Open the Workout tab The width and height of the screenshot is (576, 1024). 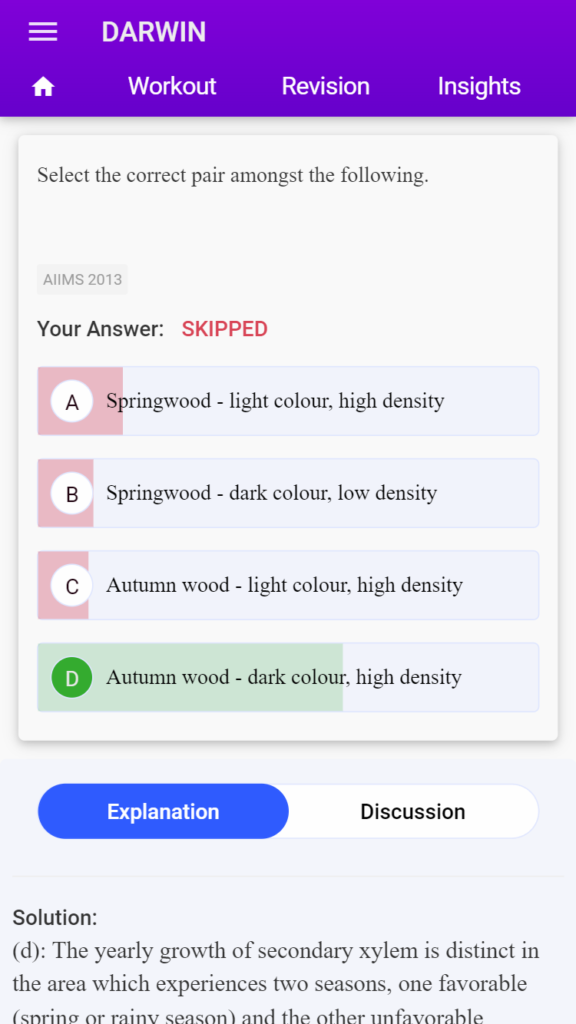[x=172, y=86]
